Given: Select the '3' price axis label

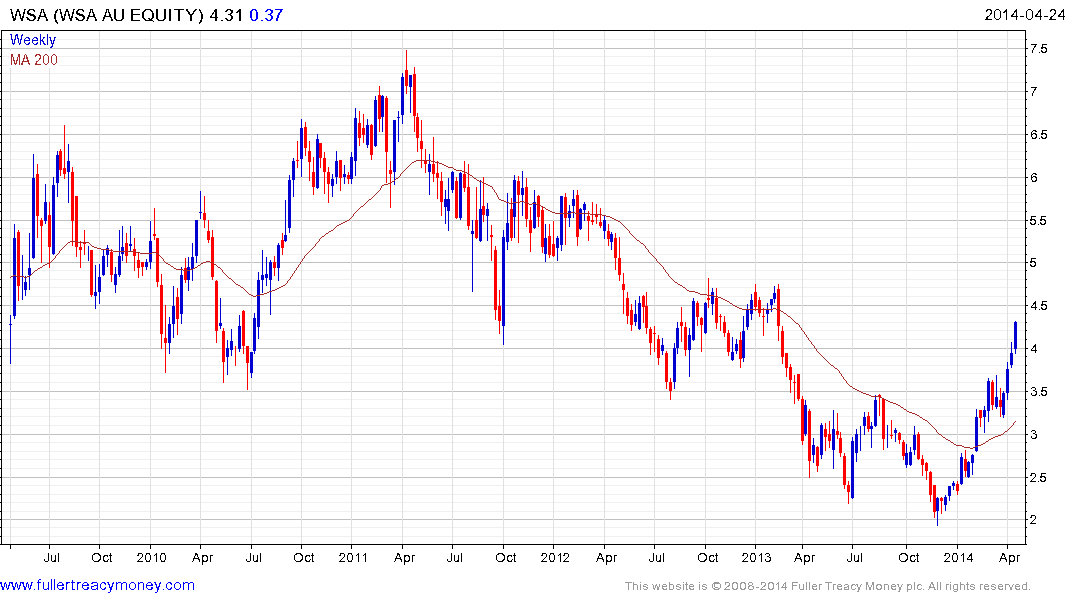Looking at the screenshot, I should click(x=1034, y=435).
